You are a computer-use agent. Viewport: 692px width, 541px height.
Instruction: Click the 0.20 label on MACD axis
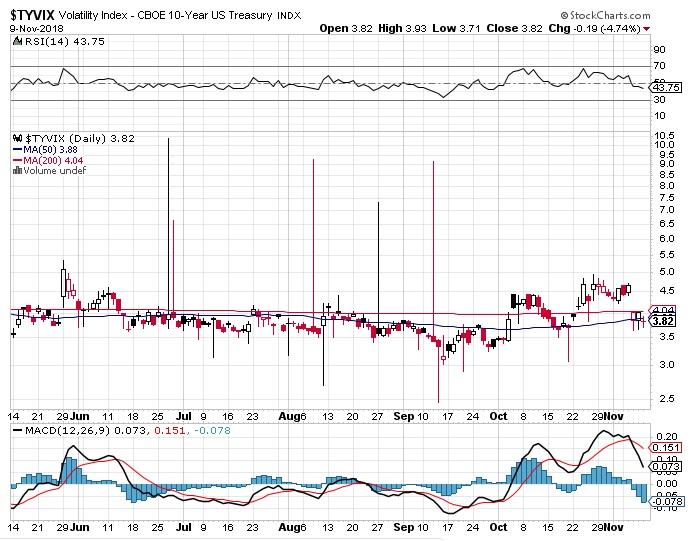point(666,437)
